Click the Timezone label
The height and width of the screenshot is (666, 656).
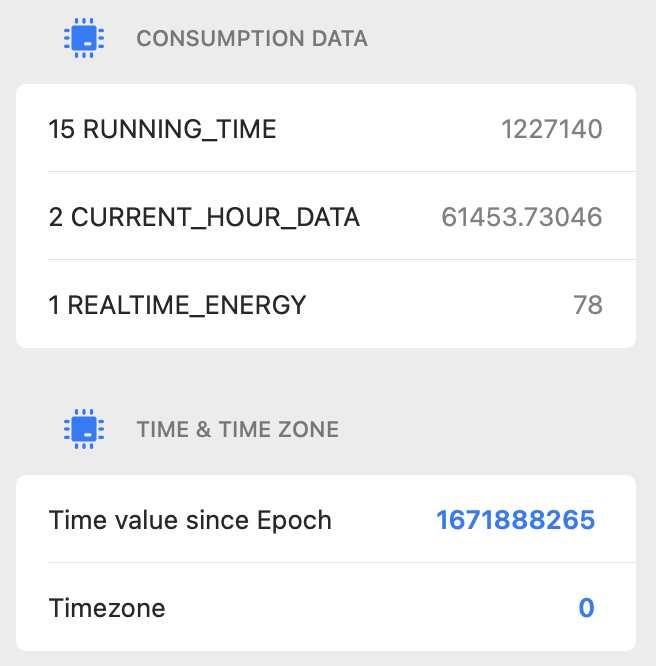tap(107, 608)
